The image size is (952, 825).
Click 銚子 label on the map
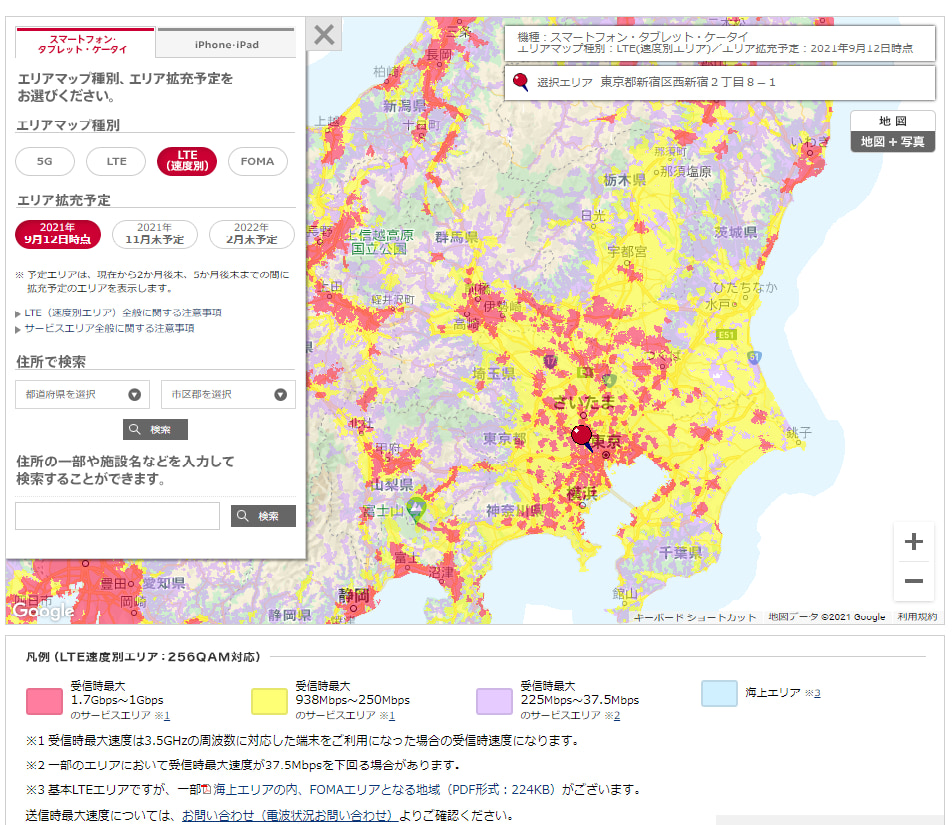pos(798,432)
